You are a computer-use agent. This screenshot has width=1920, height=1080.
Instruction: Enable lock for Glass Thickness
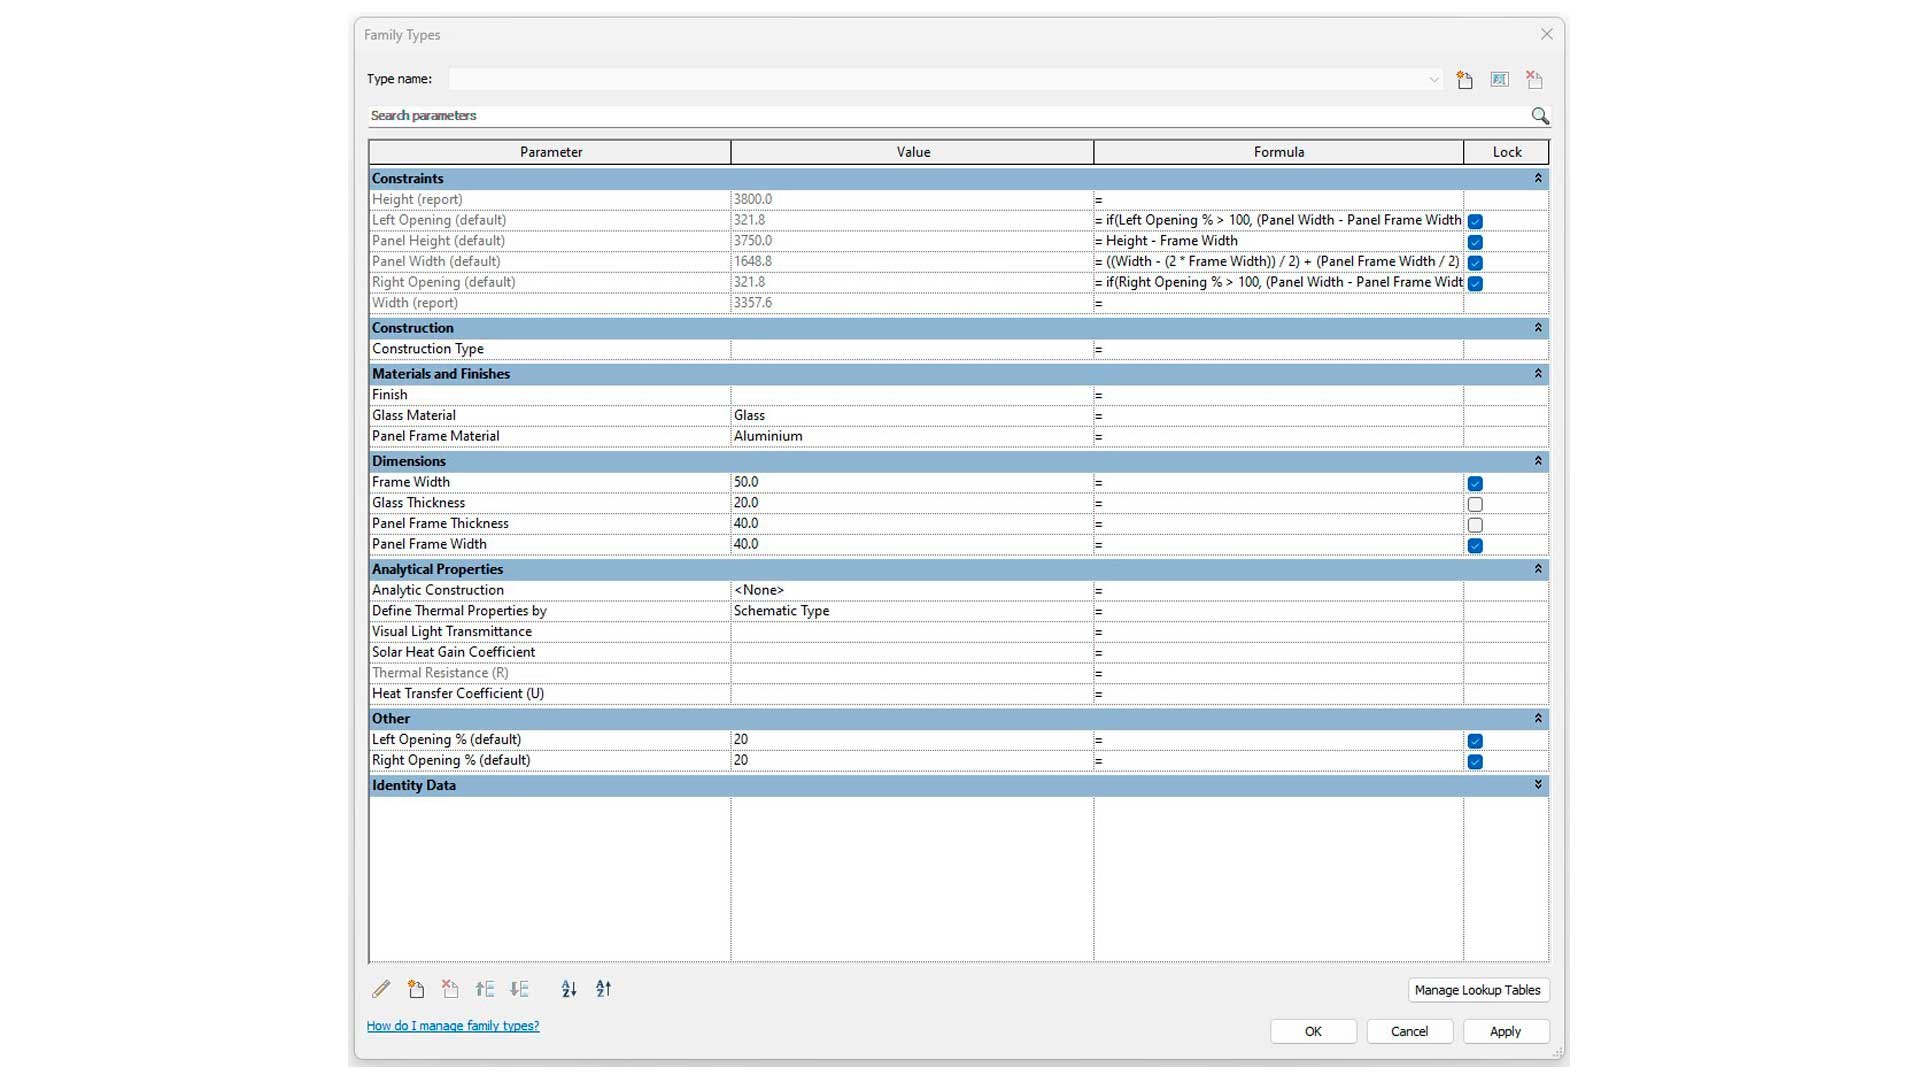1475,504
